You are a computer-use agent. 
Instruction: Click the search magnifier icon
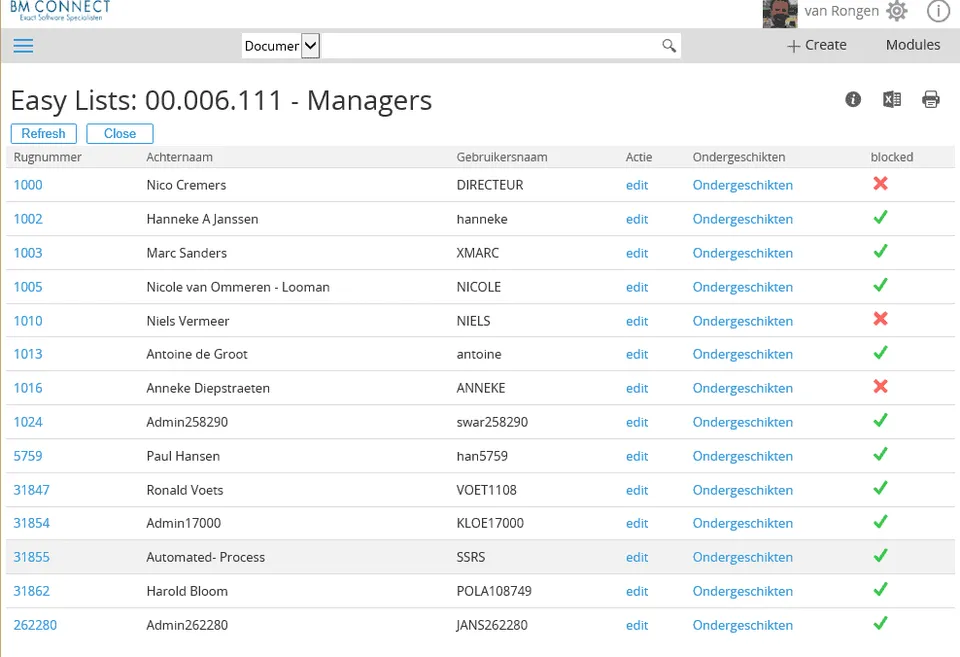click(x=669, y=46)
